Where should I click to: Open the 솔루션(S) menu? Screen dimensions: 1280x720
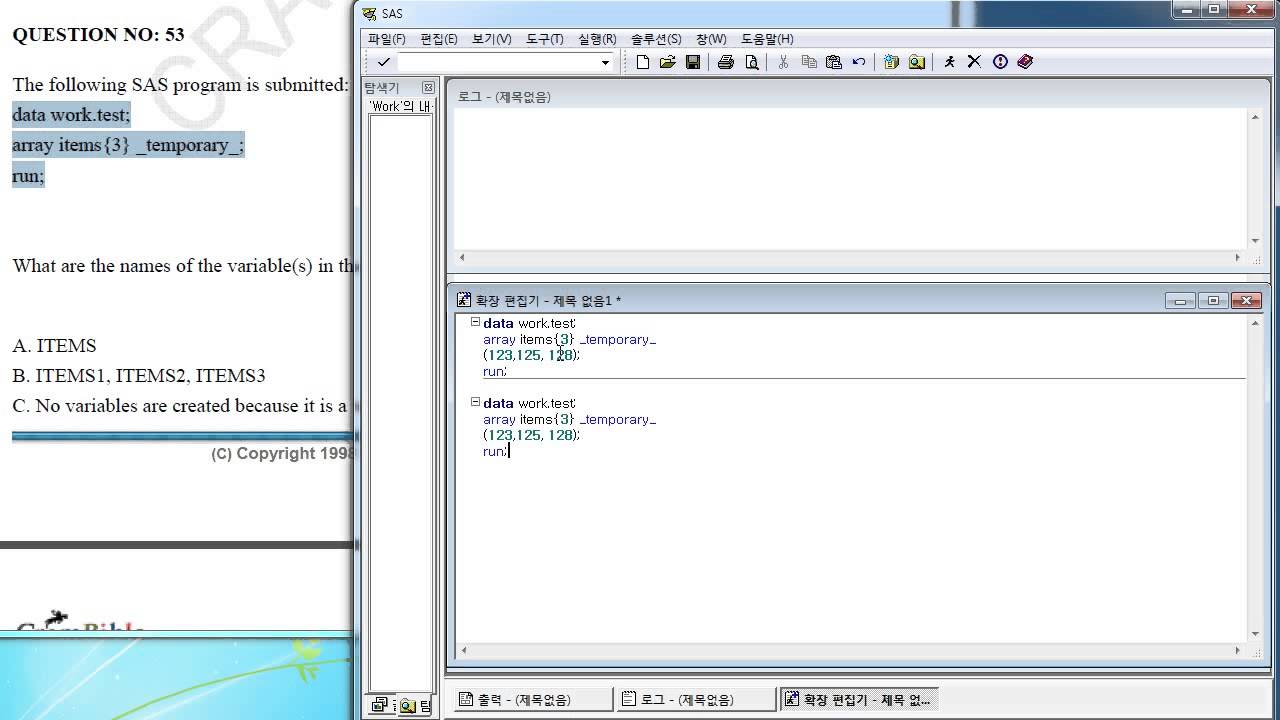(x=656, y=39)
